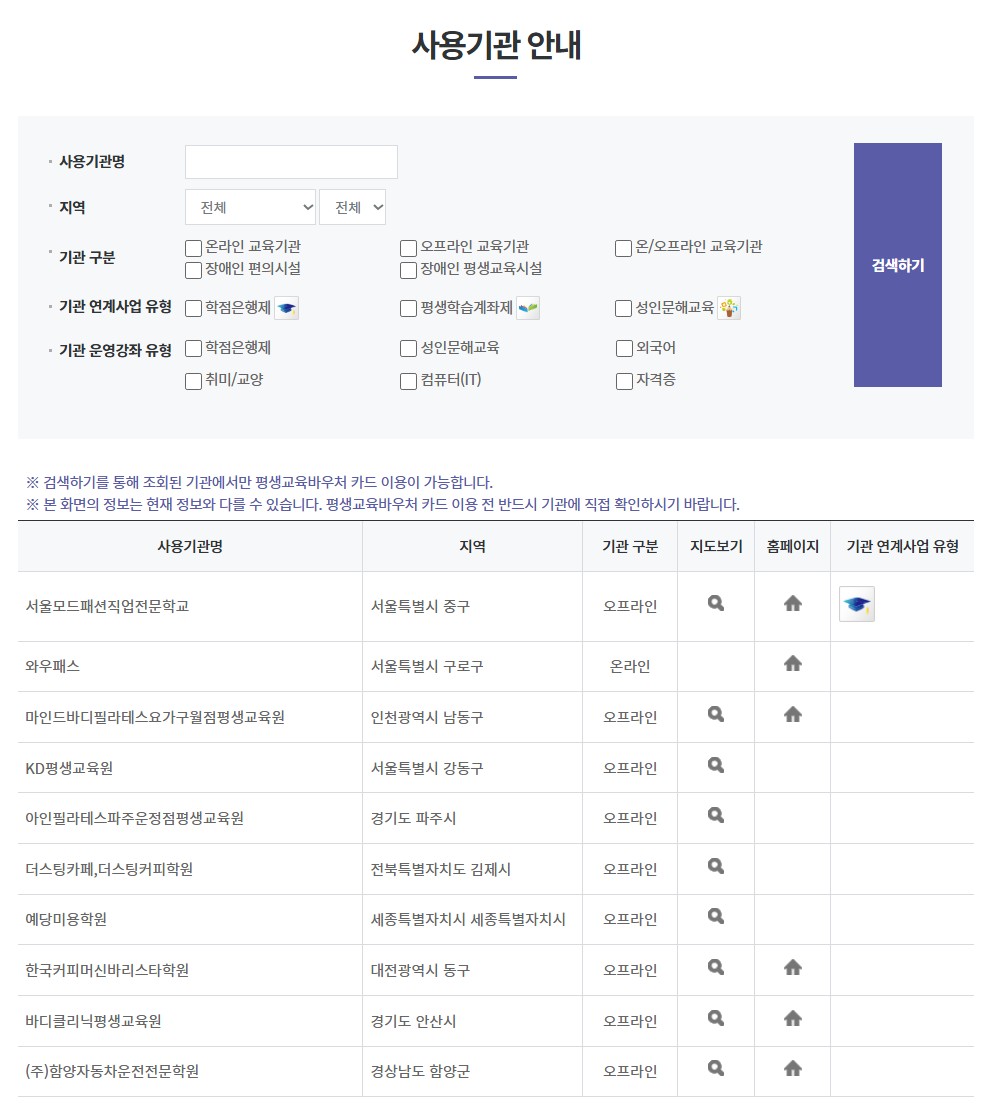Check the 컴퓨터(IT) 강좌 option

(x=407, y=381)
